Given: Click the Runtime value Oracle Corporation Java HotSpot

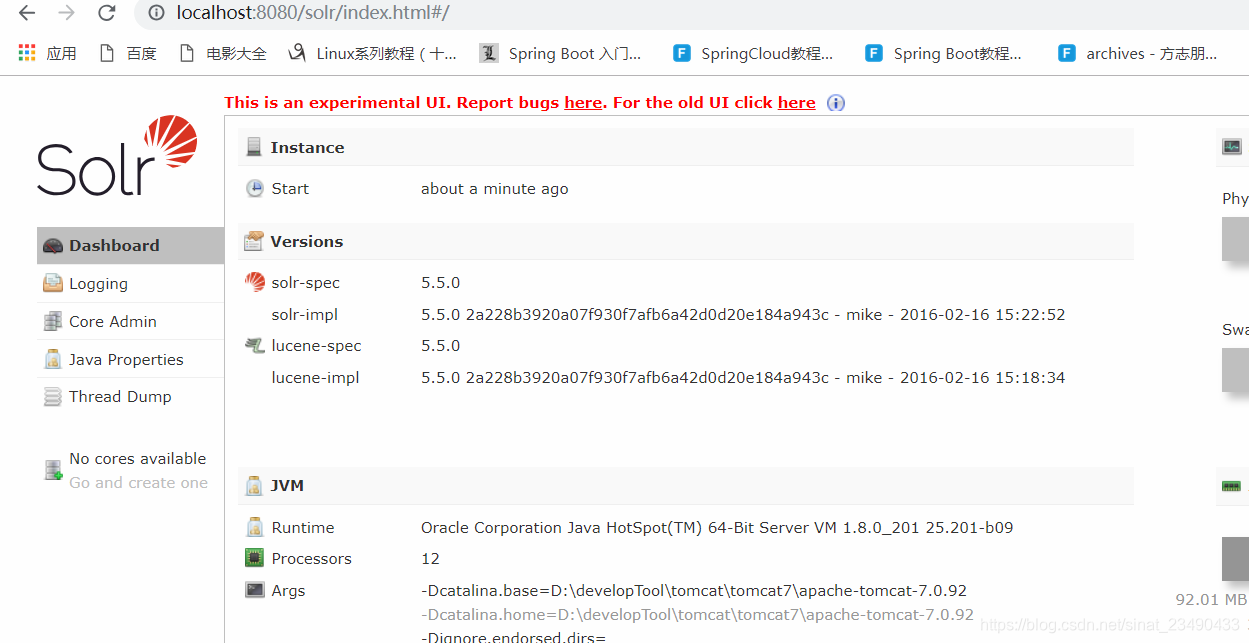Looking at the screenshot, I should 717,527.
